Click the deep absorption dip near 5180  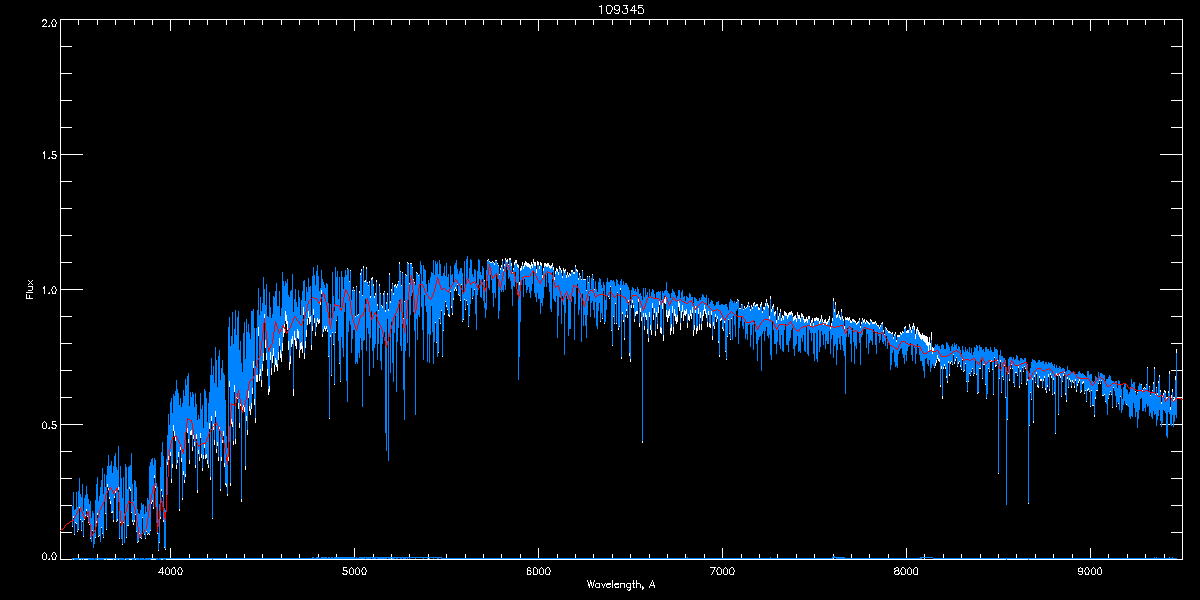pos(388,457)
